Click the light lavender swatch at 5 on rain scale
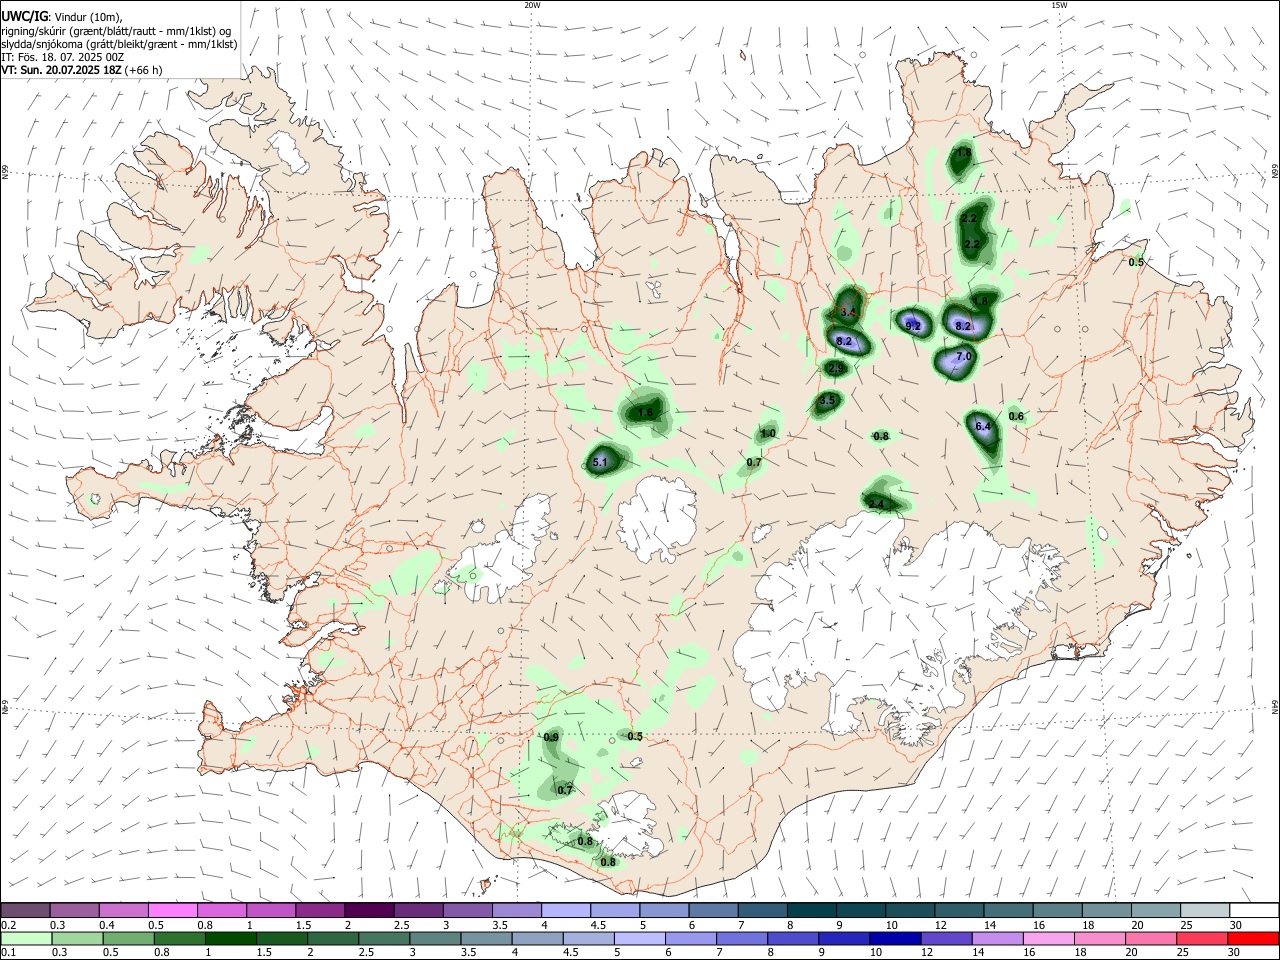 pos(639,938)
